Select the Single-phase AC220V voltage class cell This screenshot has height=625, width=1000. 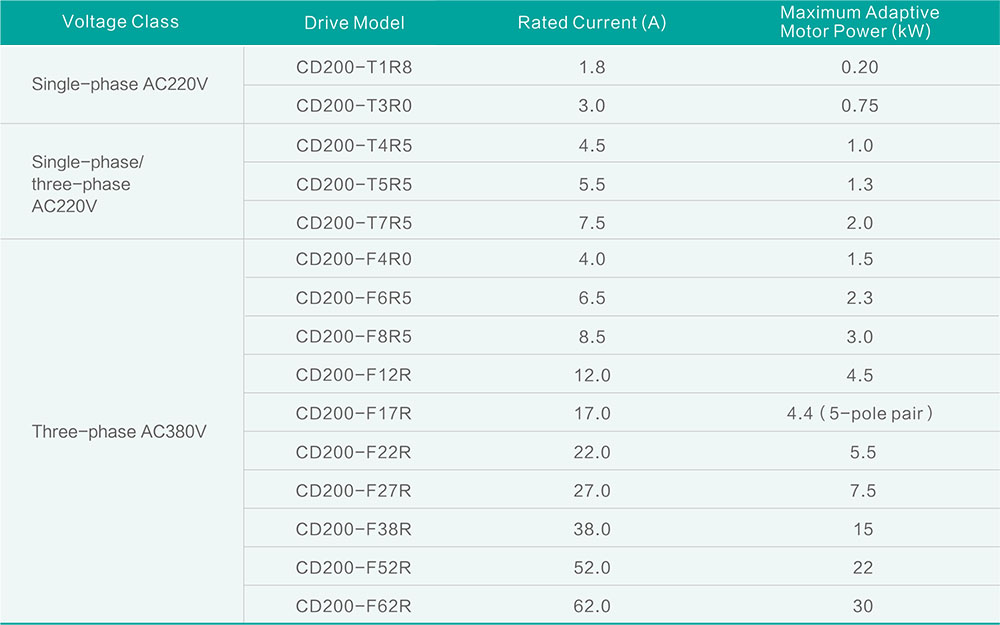[x=120, y=84]
